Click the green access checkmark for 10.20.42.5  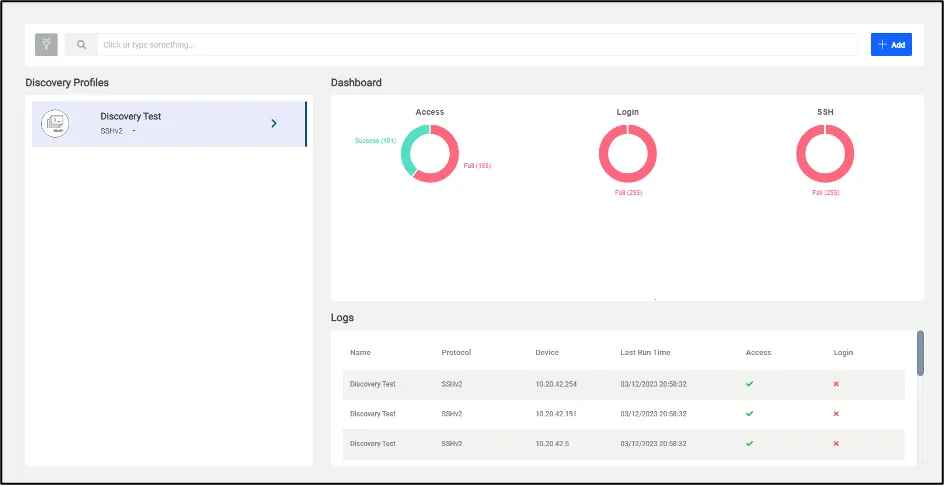click(750, 443)
